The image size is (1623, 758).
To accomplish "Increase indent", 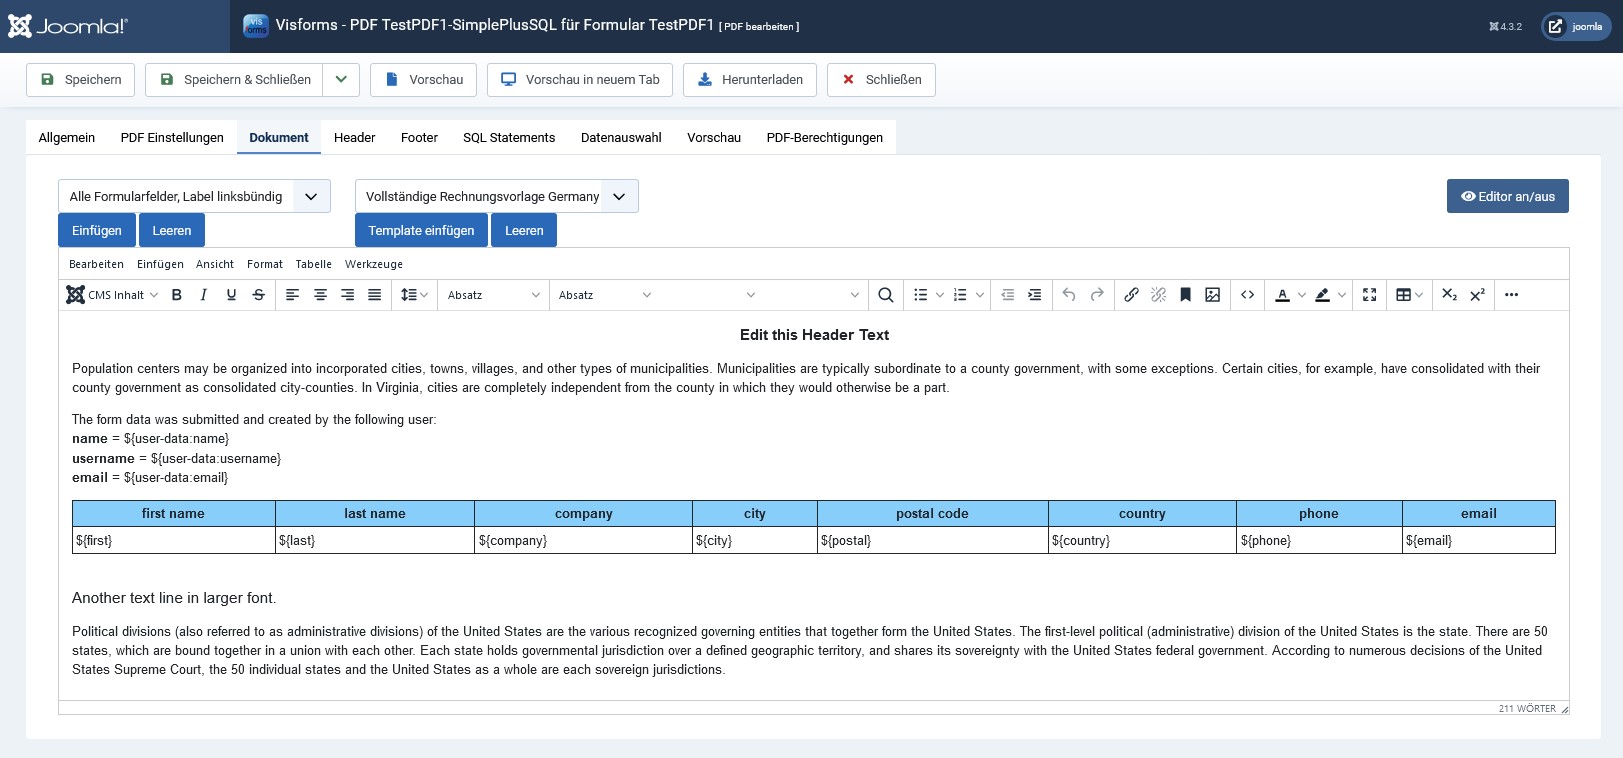I will click(1034, 295).
